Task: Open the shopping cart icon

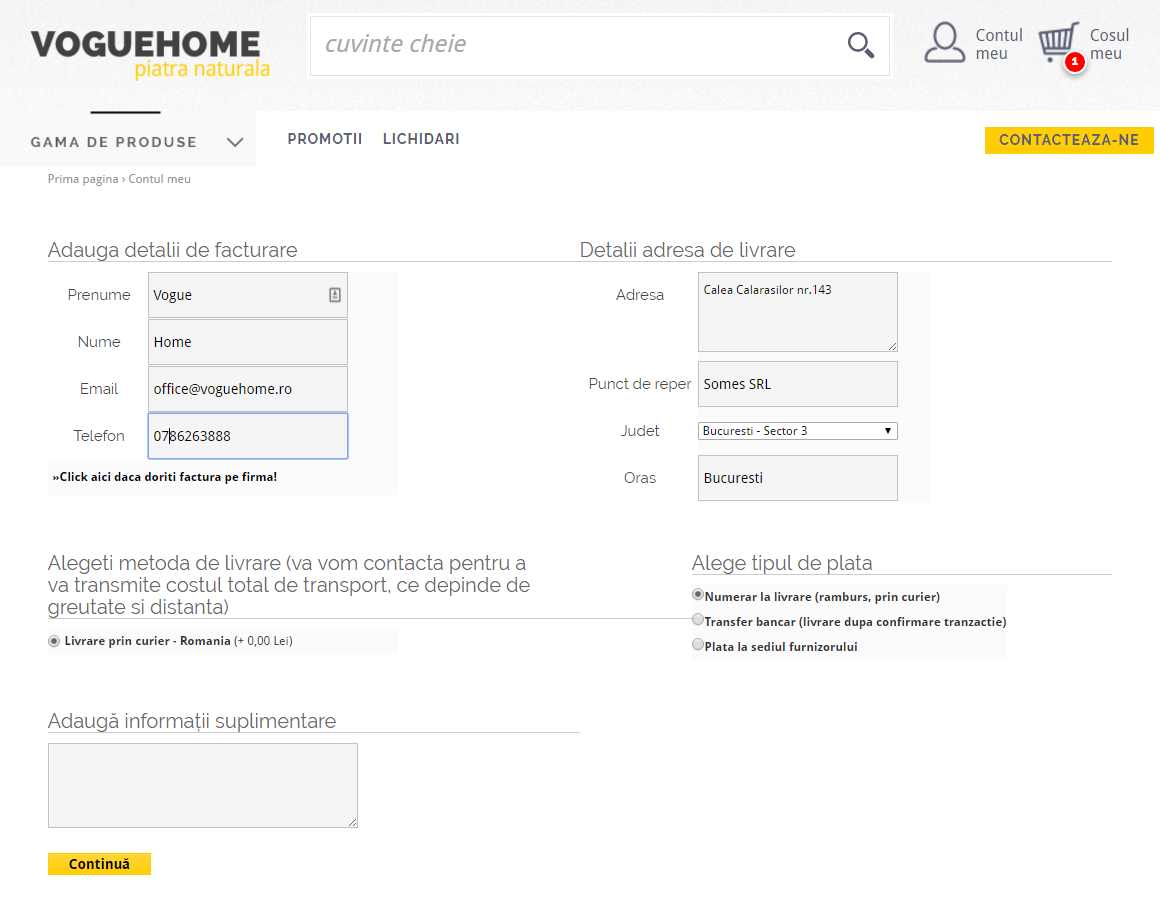Action: coord(1057,43)
